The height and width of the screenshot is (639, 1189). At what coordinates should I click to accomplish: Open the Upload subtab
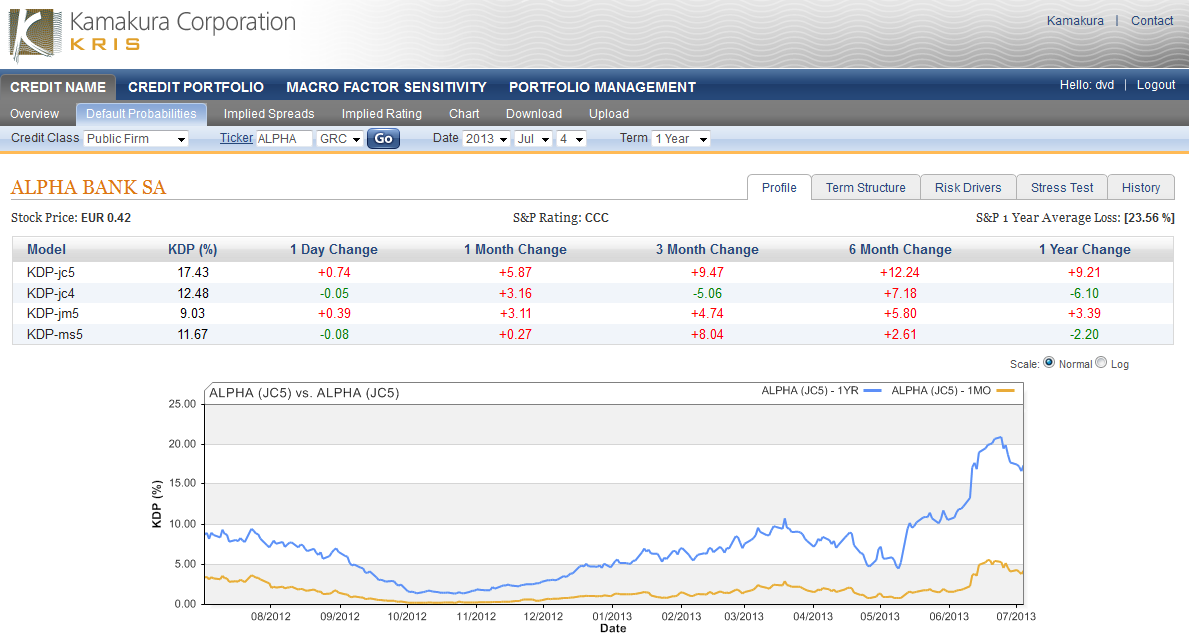click(x=609, y=114)
